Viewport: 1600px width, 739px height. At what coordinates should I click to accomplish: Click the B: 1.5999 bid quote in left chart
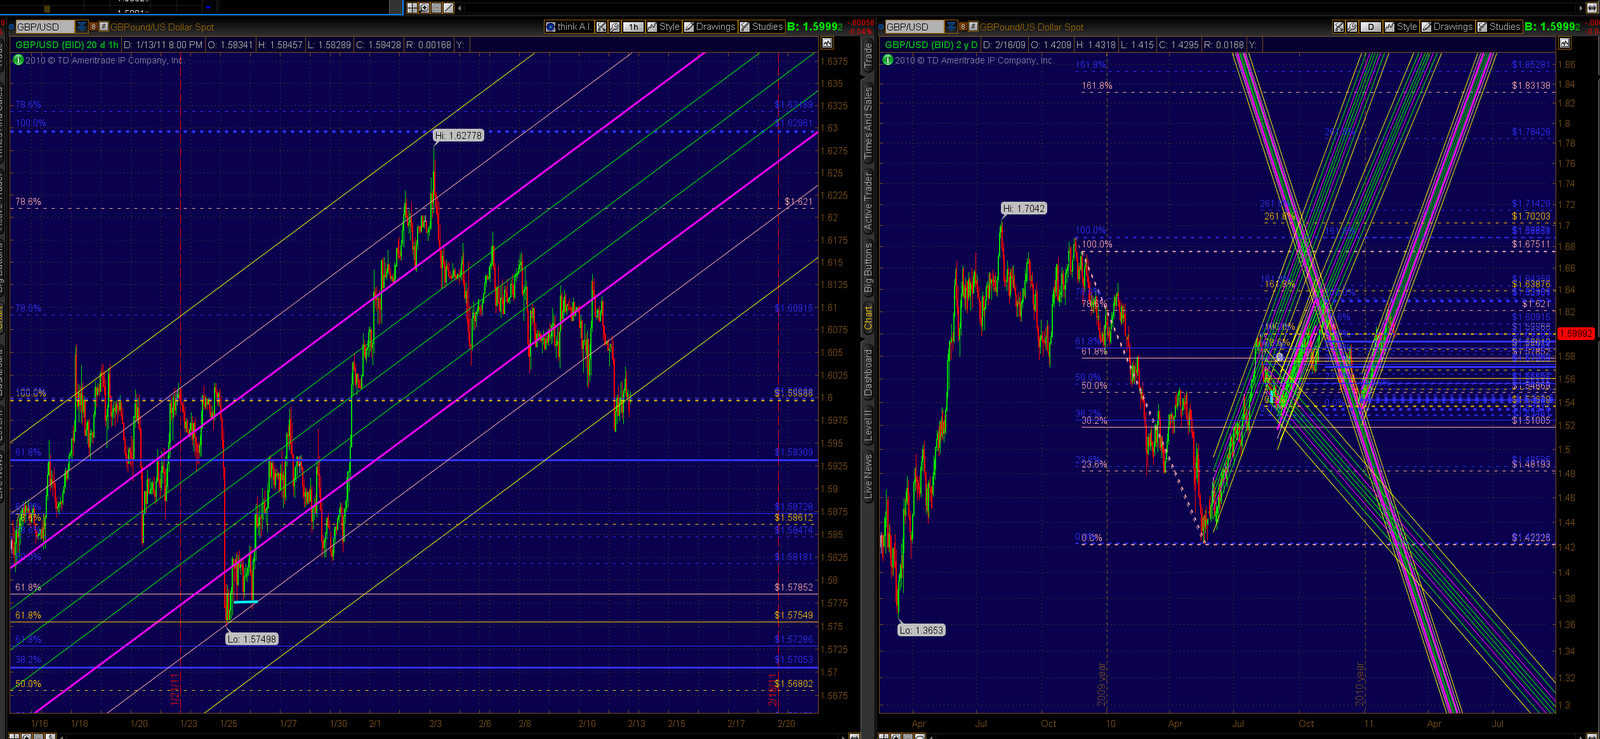pos(815,27)
